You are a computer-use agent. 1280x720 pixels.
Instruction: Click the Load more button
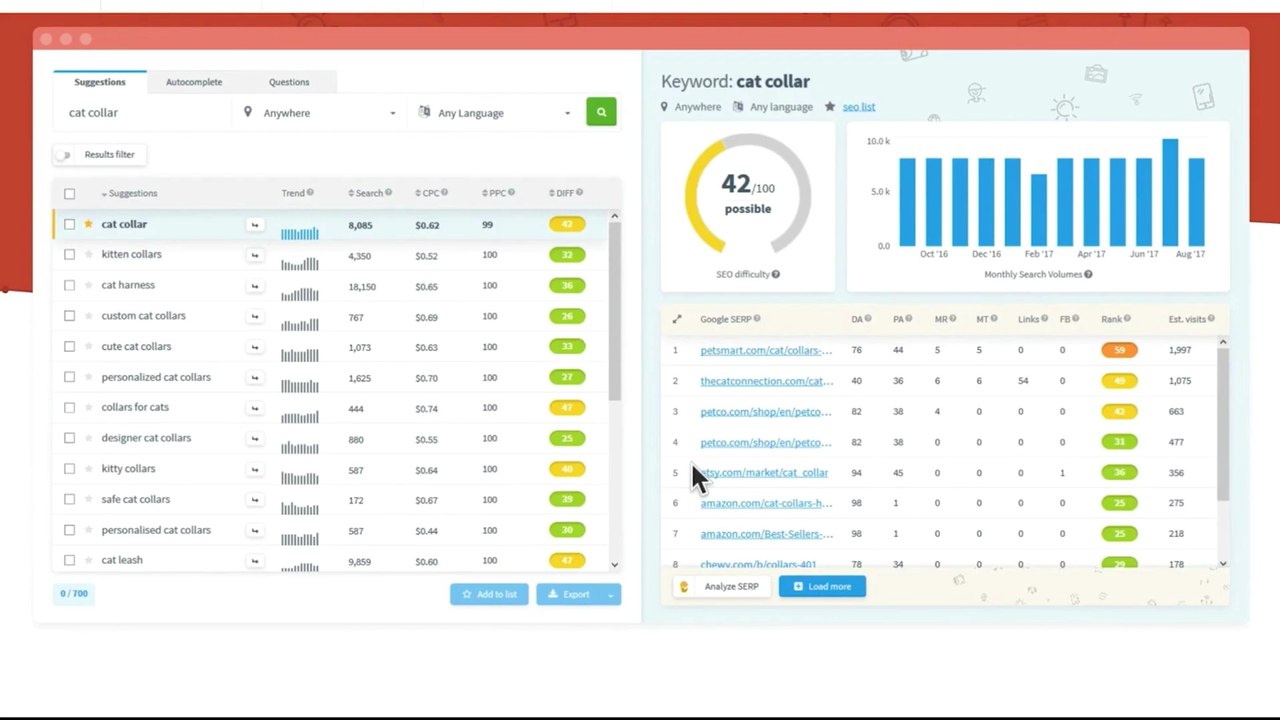(x=822, y=587)
